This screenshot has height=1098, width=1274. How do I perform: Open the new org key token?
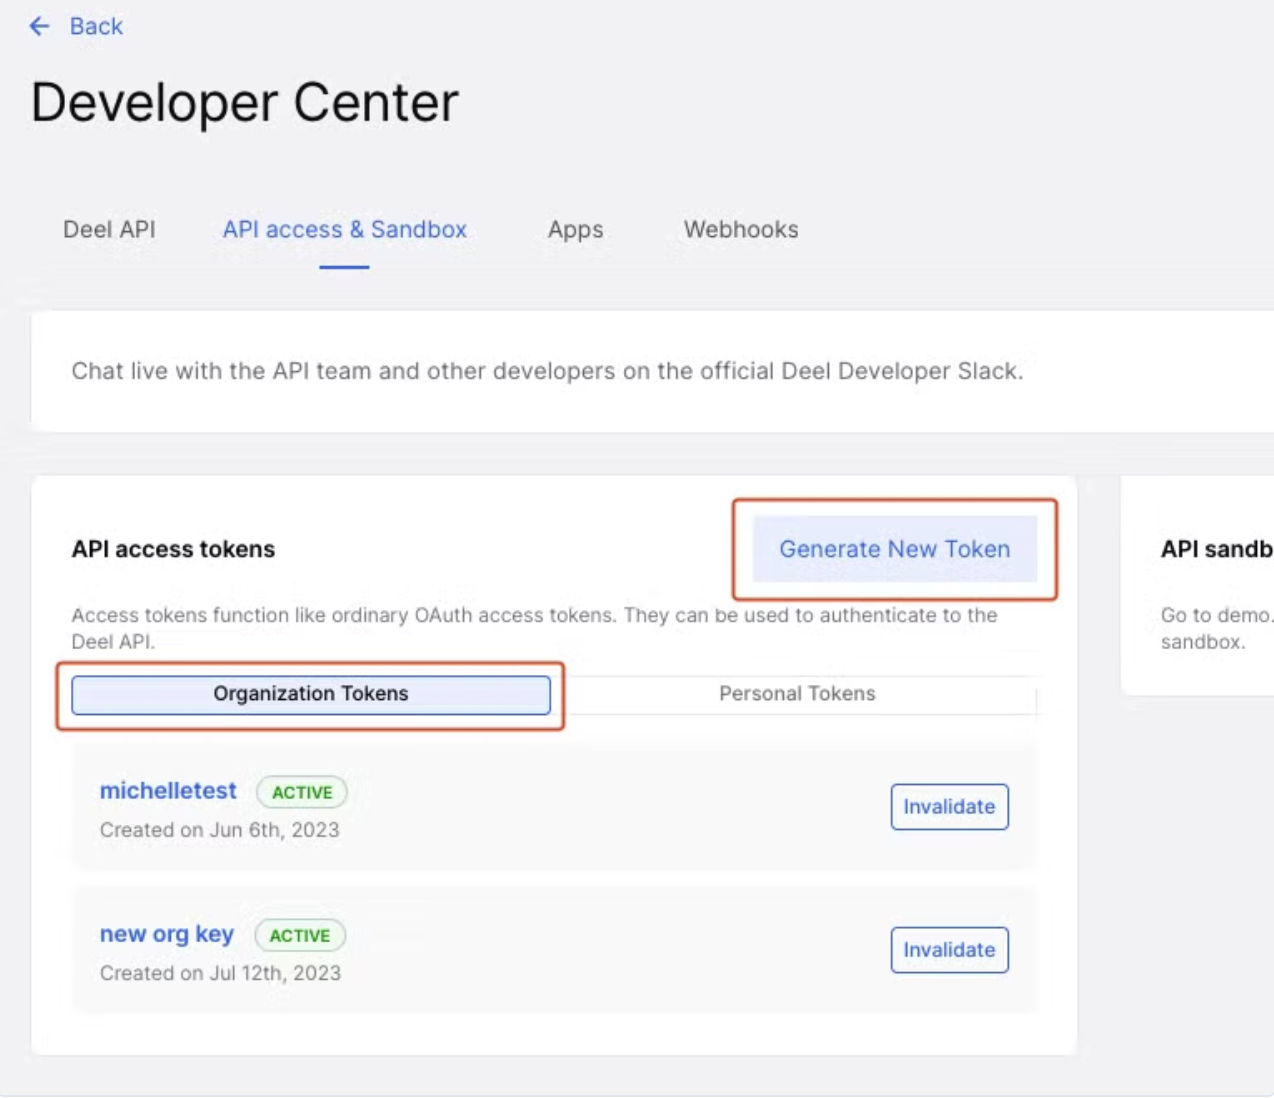[x=166, y=934]
